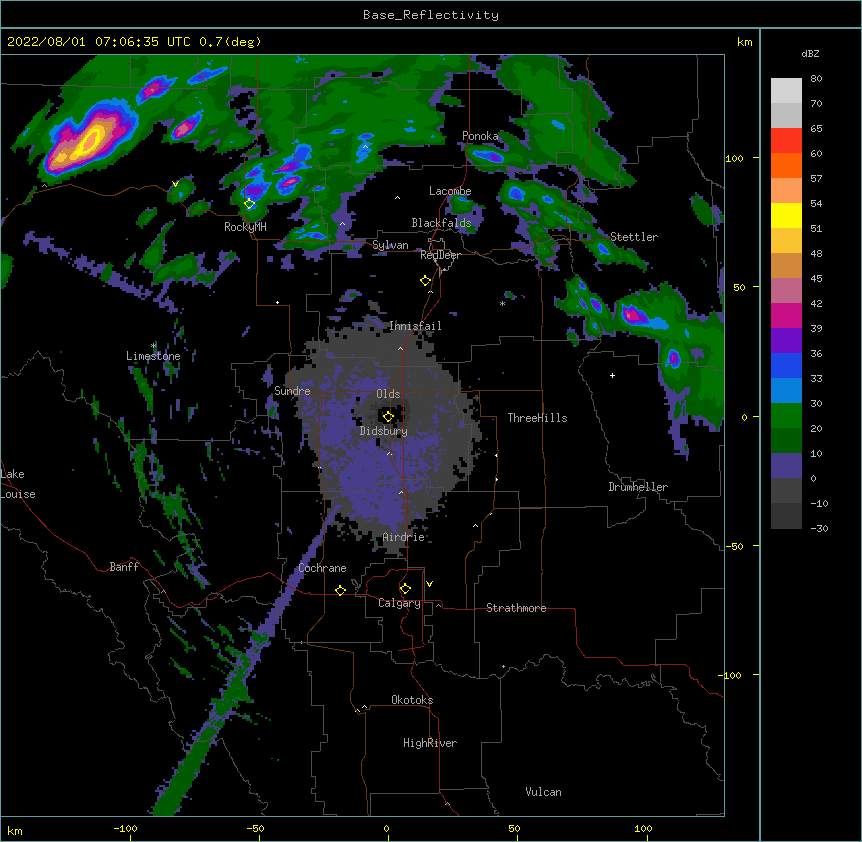This screenshot has height=842, width=862.
Task: Pick the red swatch between 65 and 60 dBZ
Action: point(786,141)
